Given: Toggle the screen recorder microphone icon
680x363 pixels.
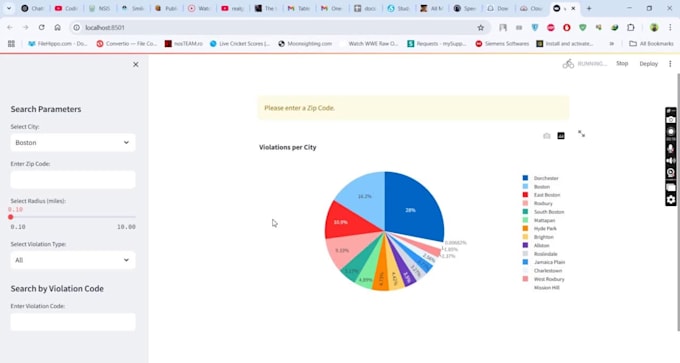Looking at the screenshot, I should tap(671, 148).
